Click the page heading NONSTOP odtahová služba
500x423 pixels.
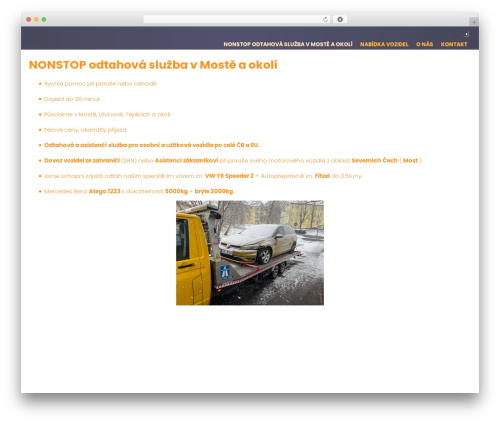point(153,65)
